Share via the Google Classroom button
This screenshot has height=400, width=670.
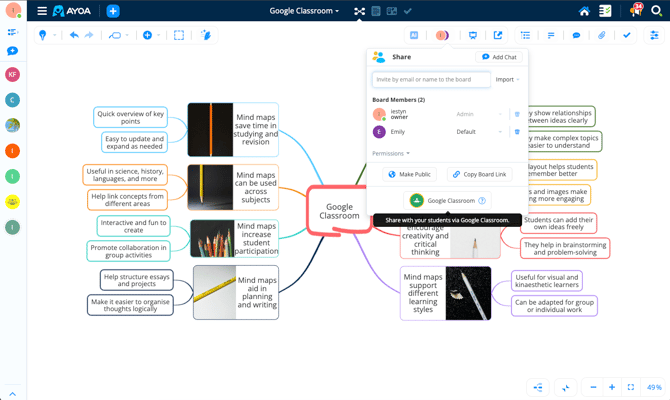(x=447, y=200)
